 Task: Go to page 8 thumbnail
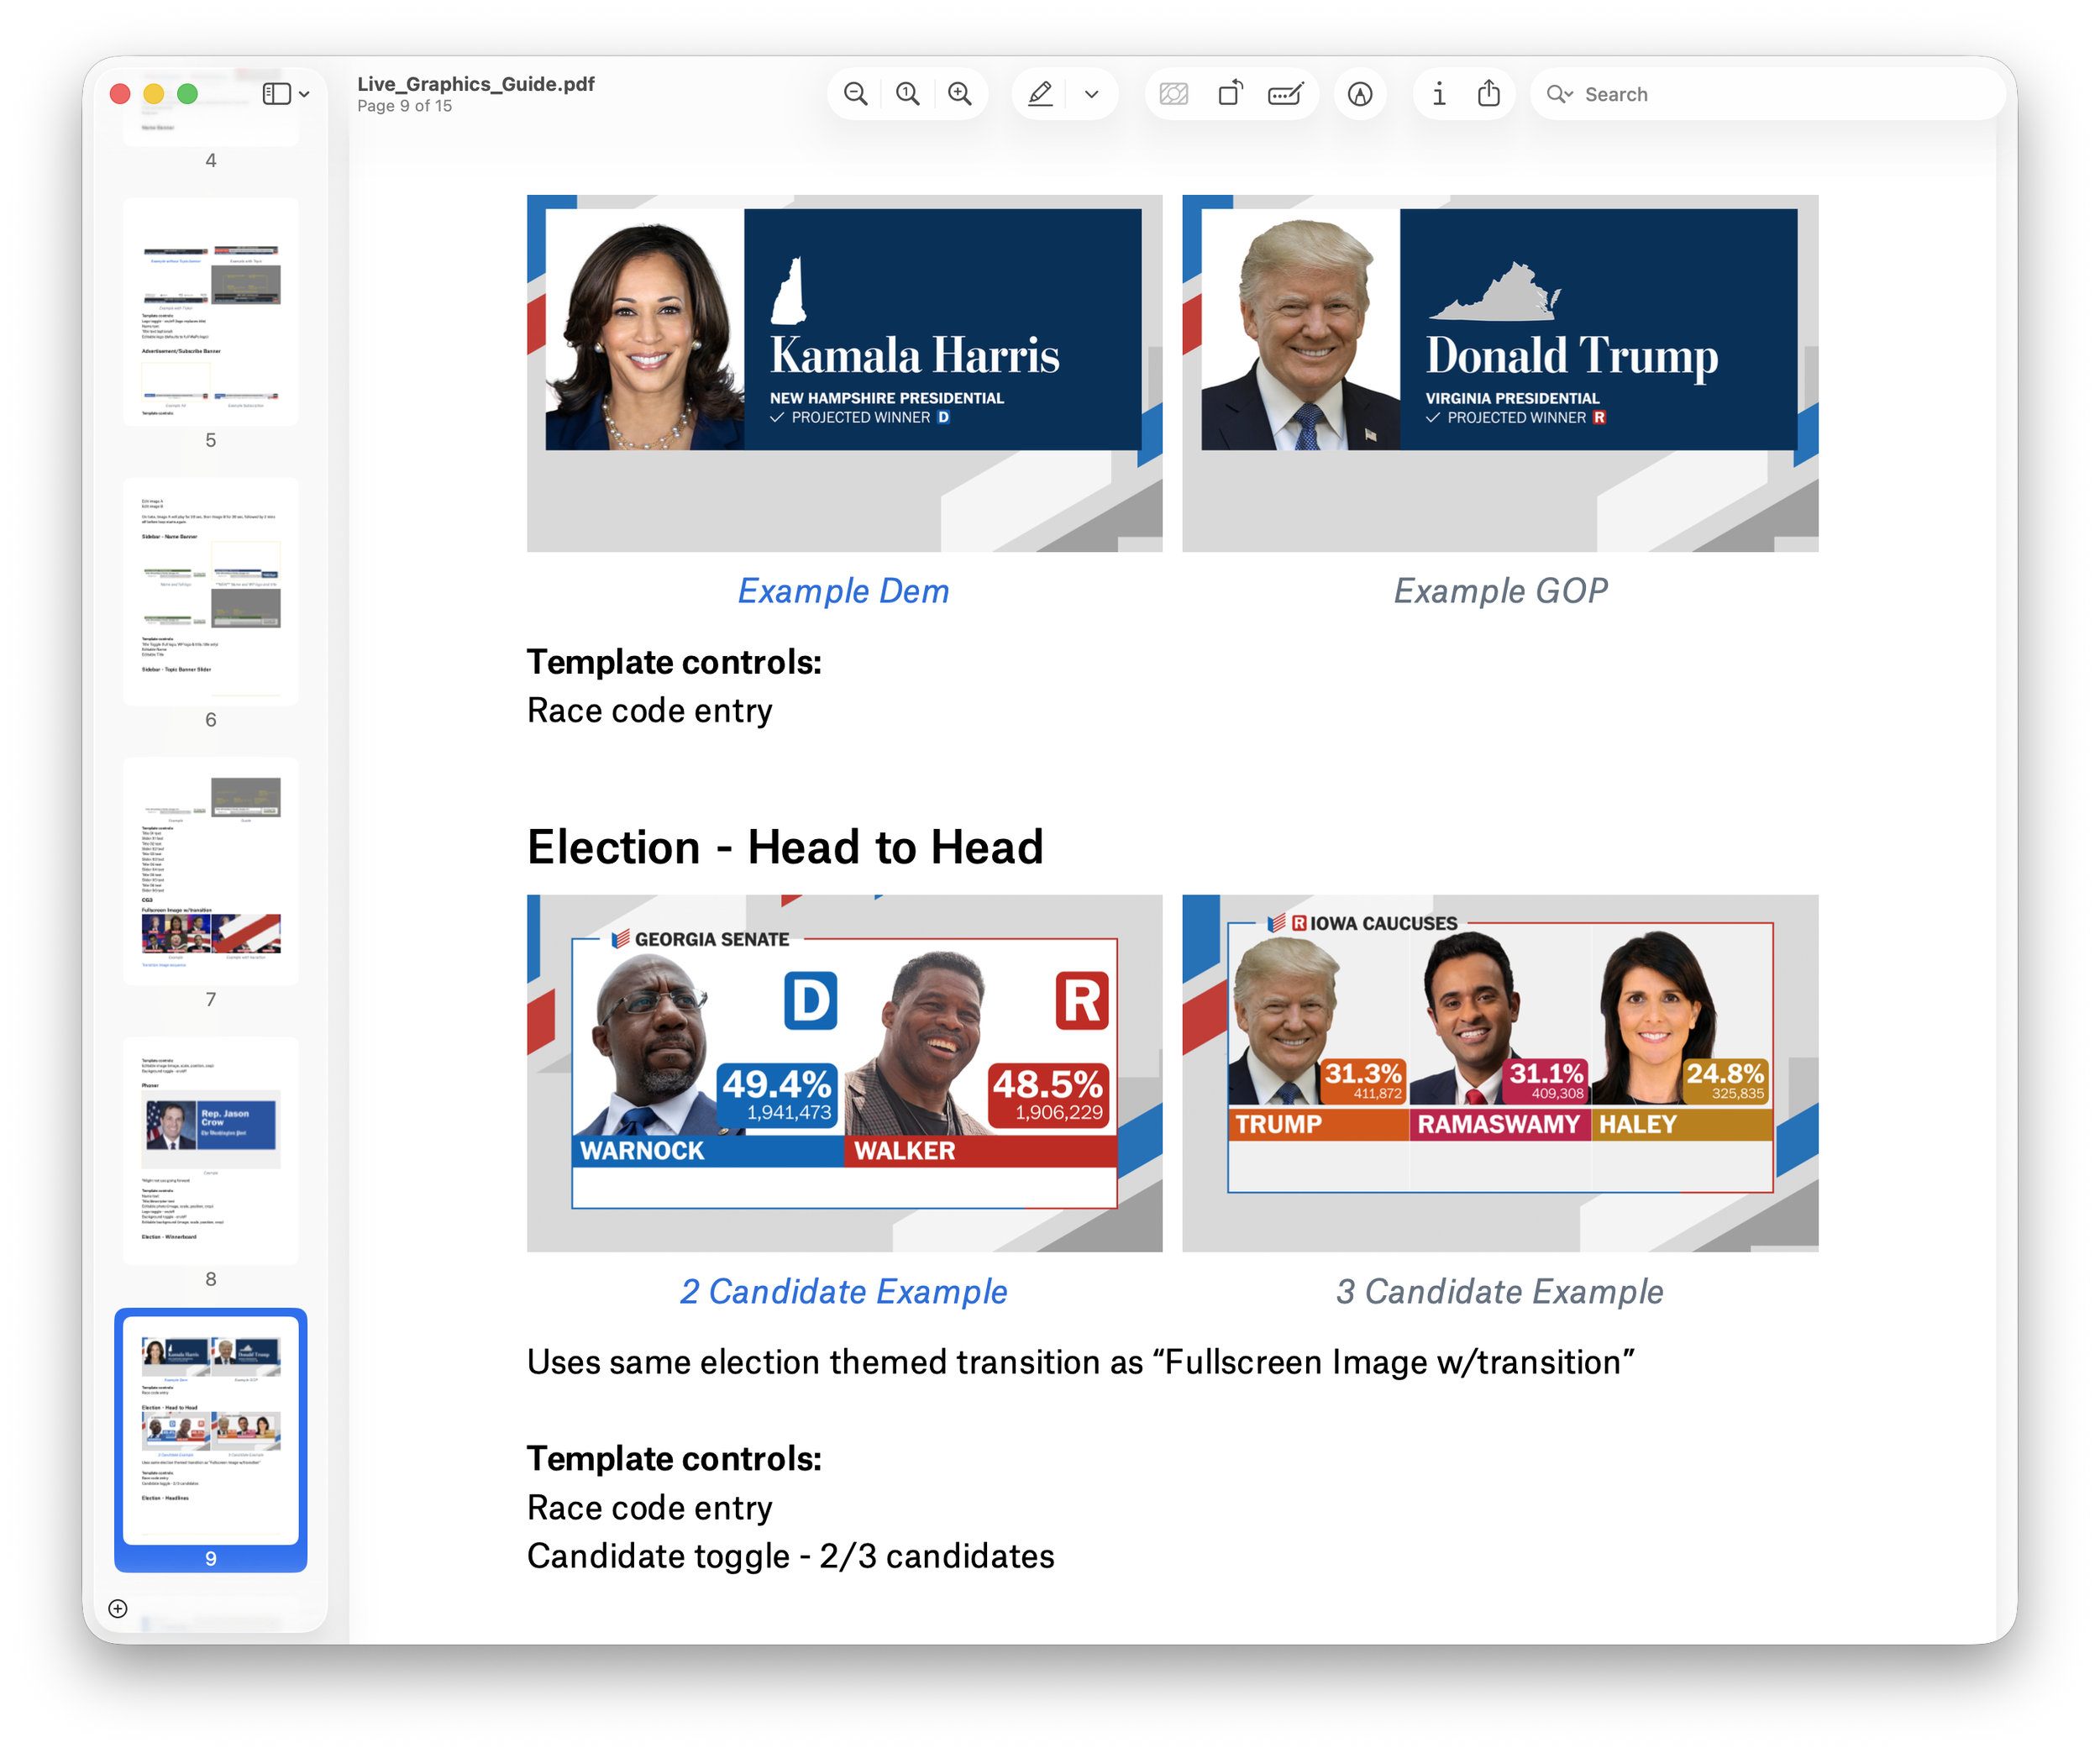210,1150
